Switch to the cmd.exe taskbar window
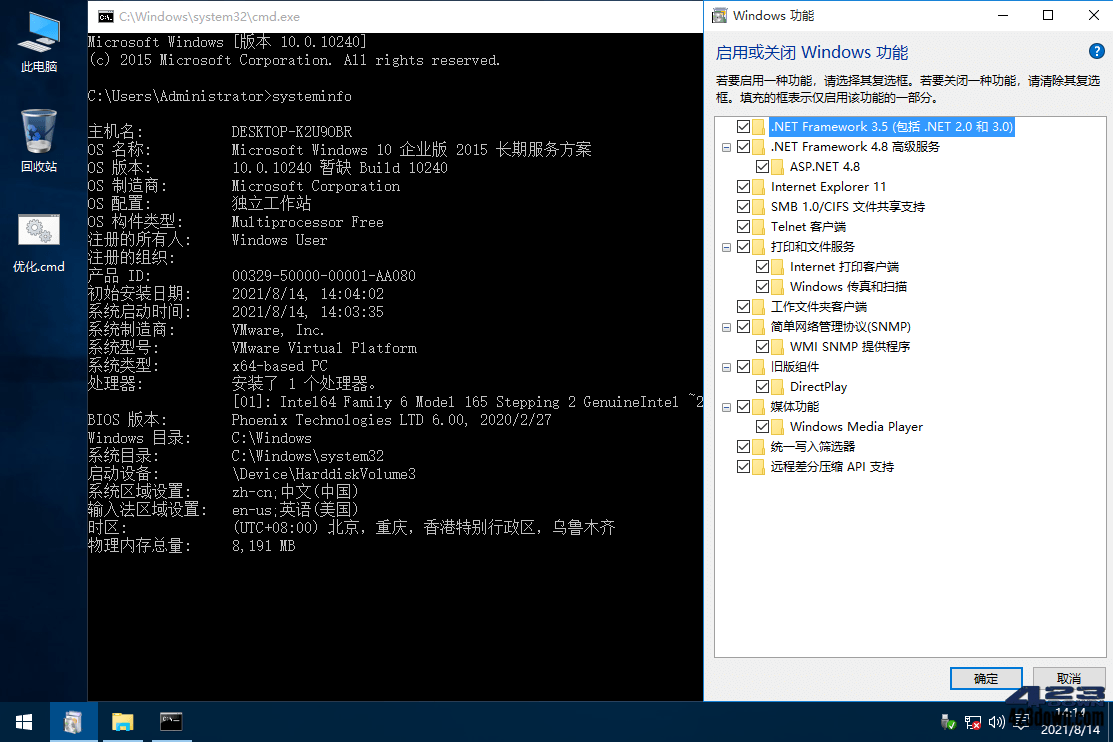1113x742 pixels. pyautogui.click(x=170, y=721)
